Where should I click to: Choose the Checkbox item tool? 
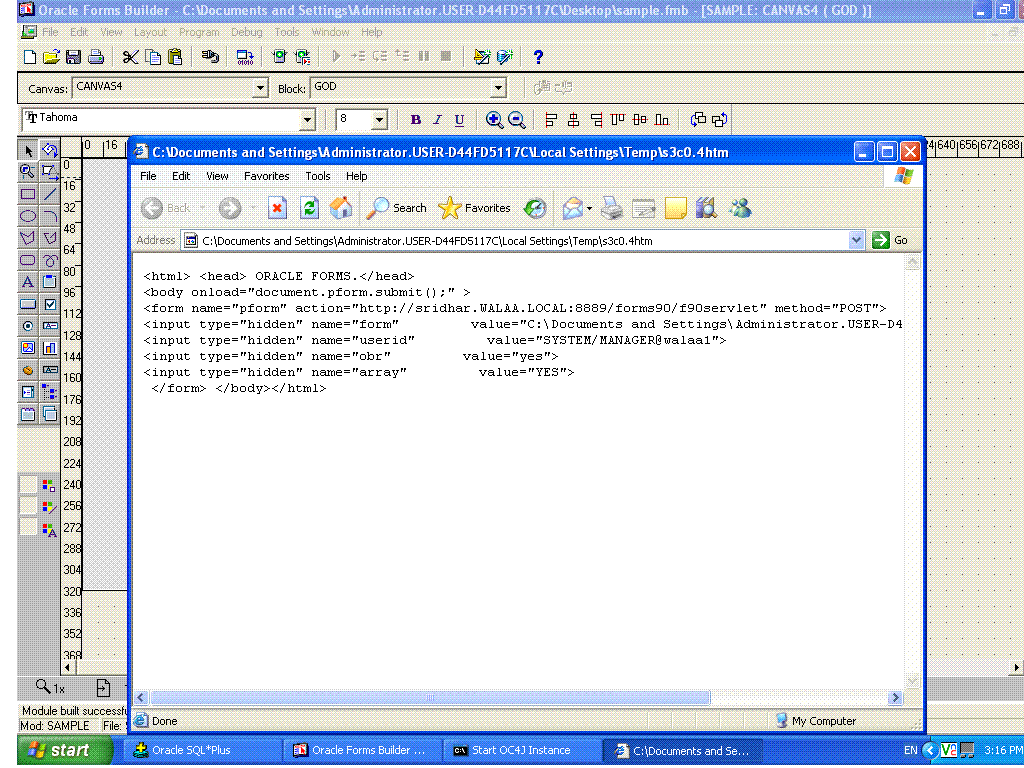[50, 304]
